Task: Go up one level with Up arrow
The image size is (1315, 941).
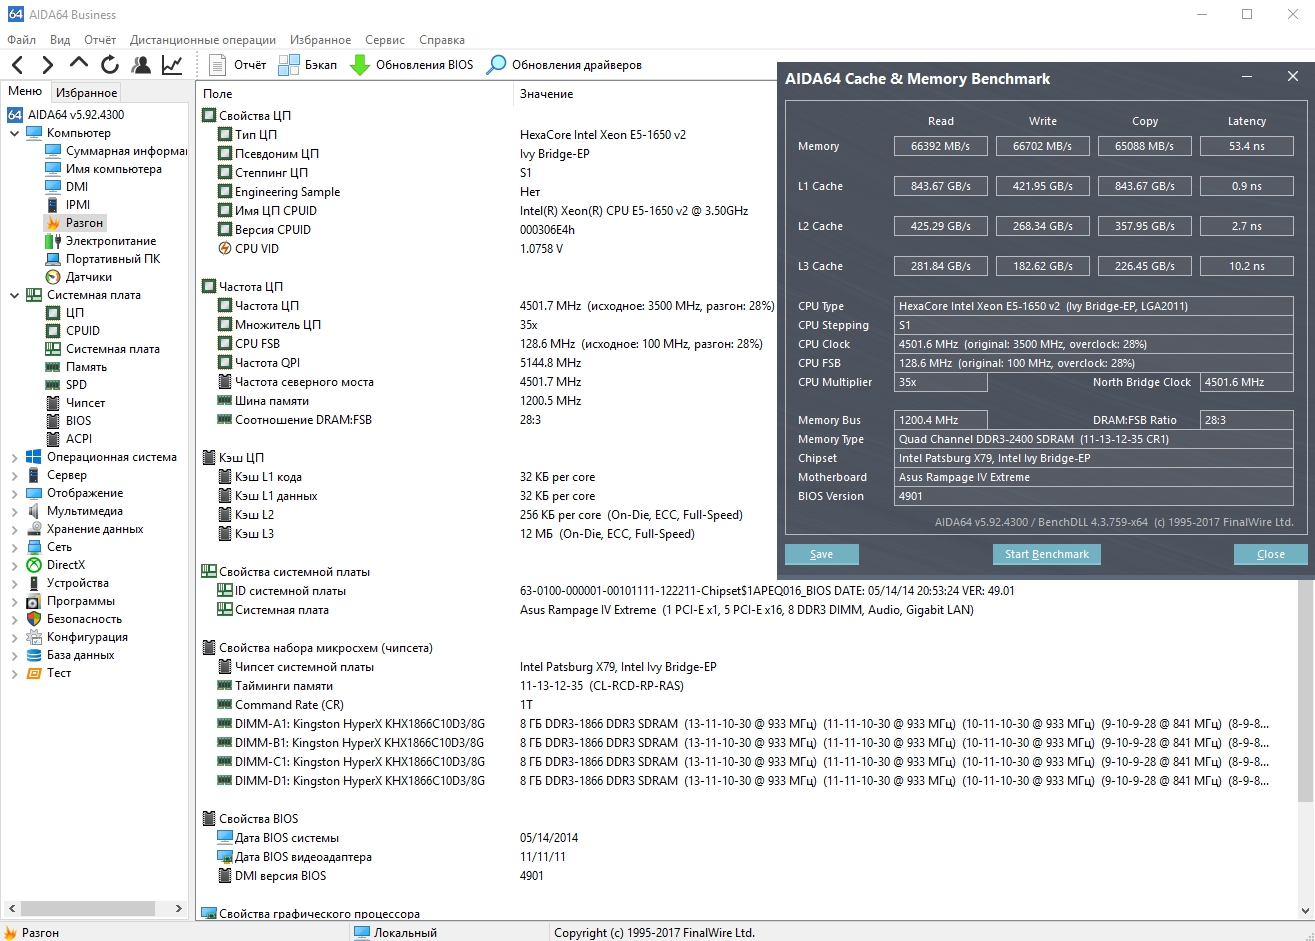Action: tap(79, 63)
